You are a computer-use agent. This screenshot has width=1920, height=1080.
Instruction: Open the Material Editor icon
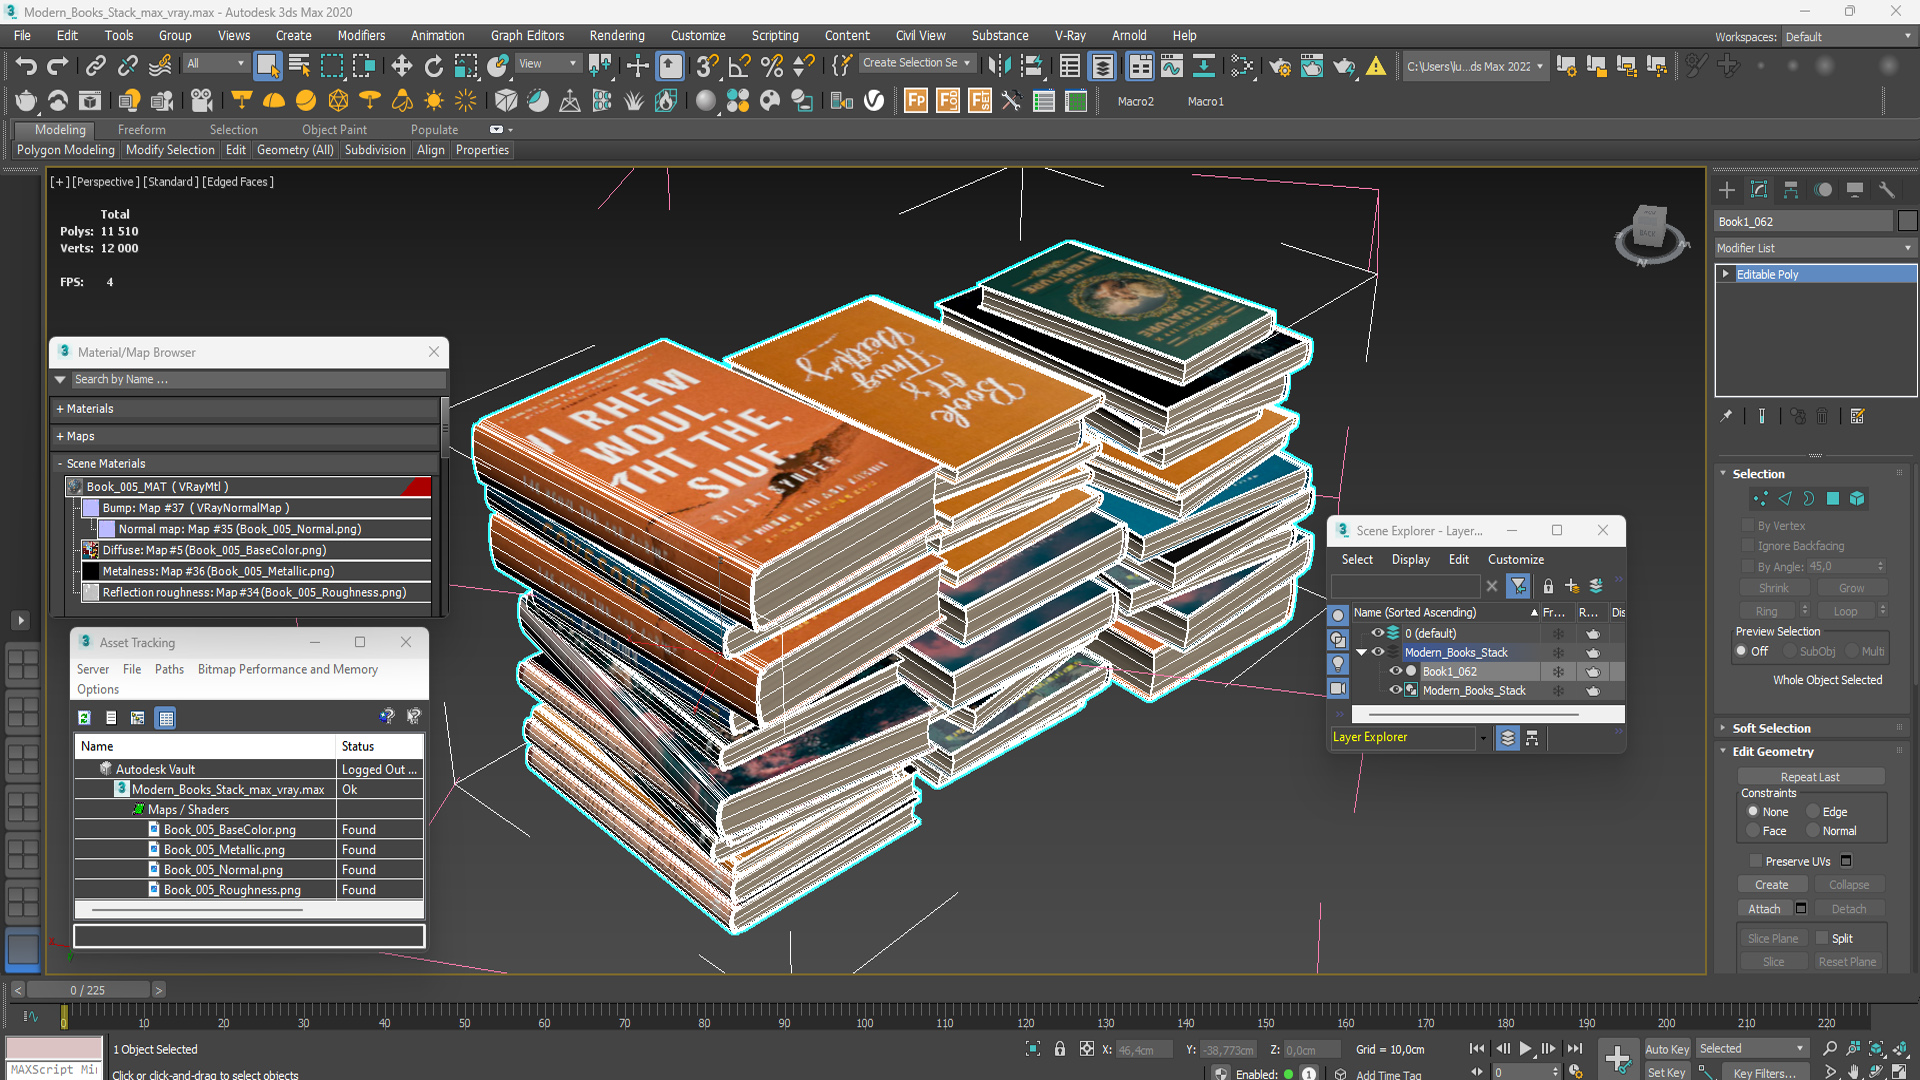point(1243,66)
